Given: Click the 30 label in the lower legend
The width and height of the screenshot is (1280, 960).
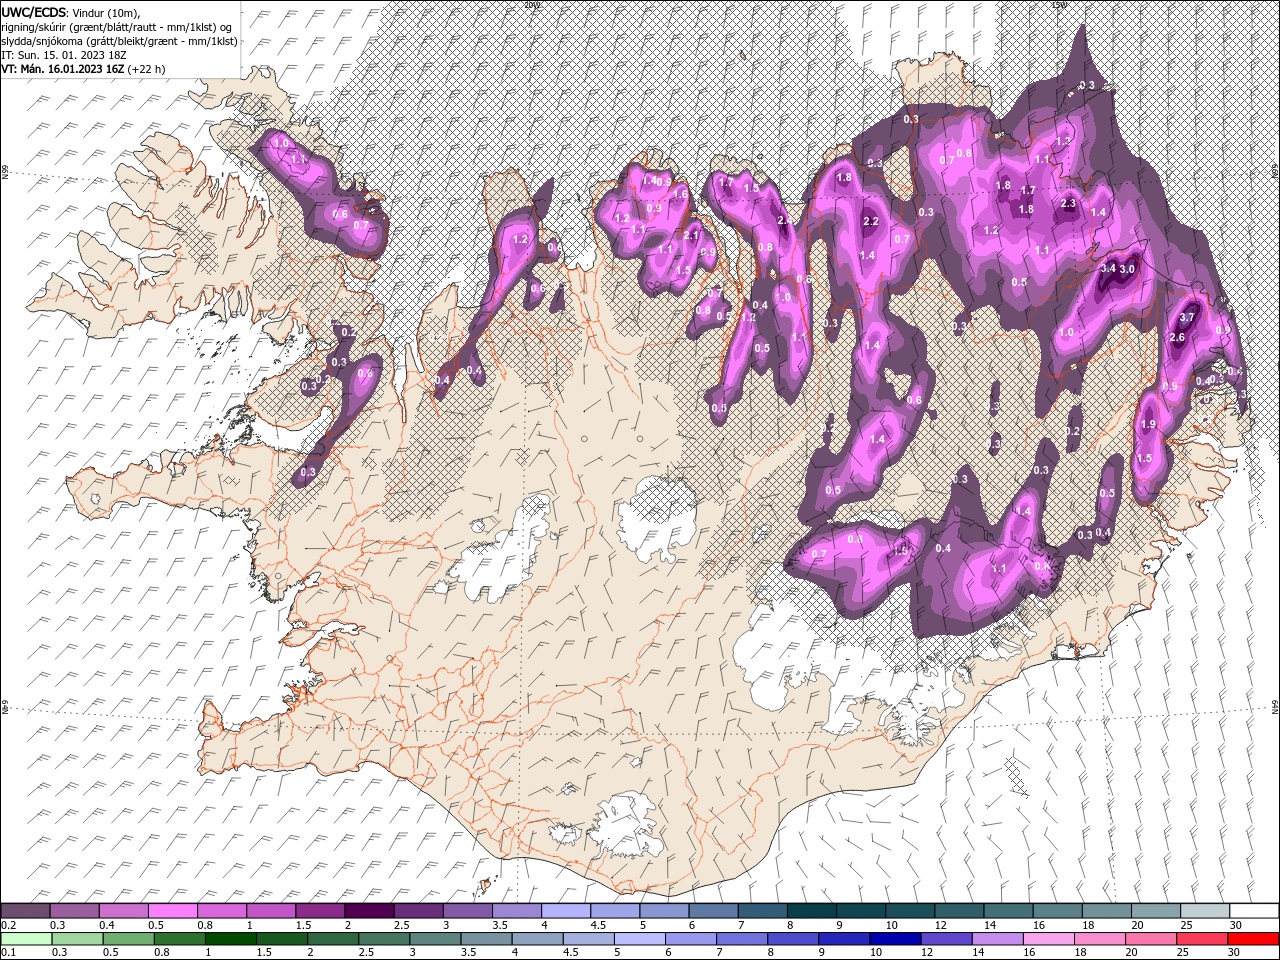Looking at the screenshot, I should (1233, 952).
